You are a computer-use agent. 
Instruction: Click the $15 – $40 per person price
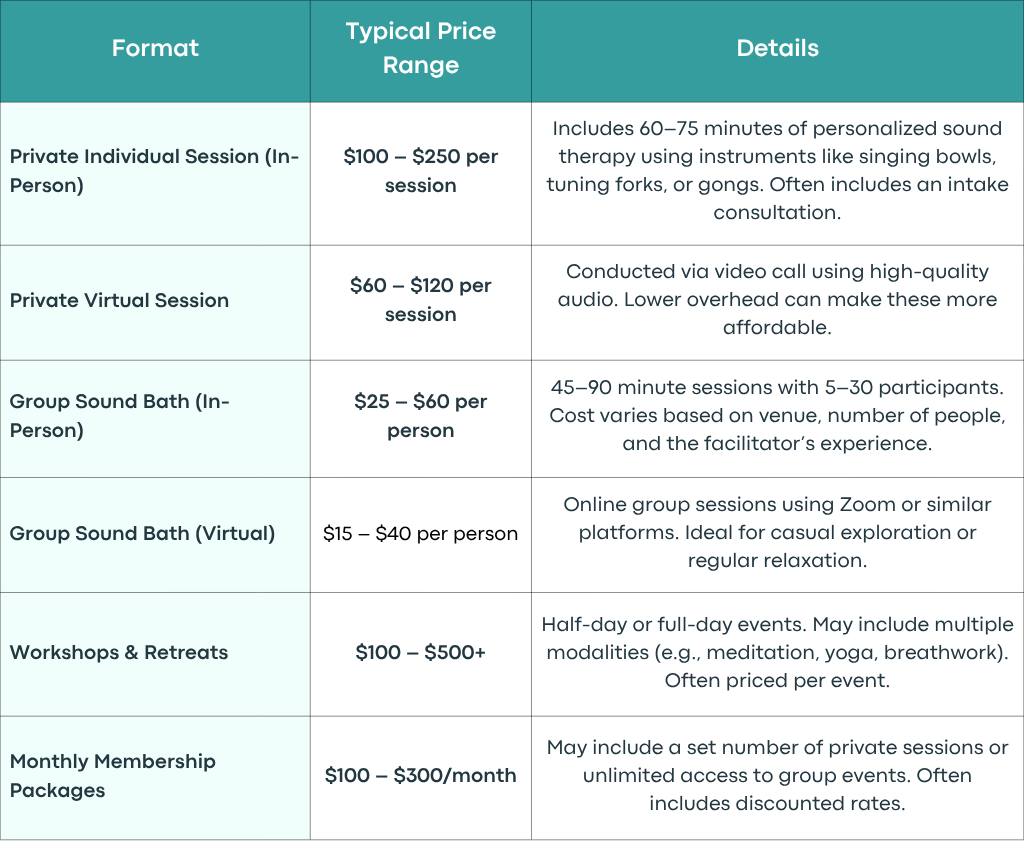click(x=421, y=533)
